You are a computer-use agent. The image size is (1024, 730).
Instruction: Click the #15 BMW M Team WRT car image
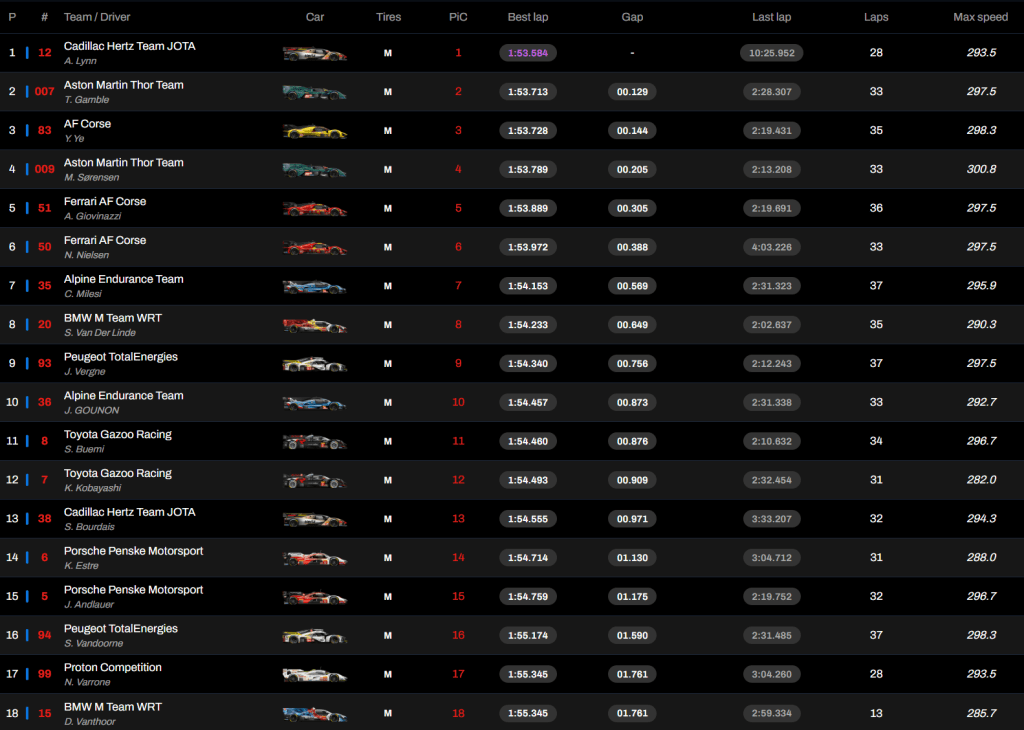pyautogui.click(x=314, y=714)
